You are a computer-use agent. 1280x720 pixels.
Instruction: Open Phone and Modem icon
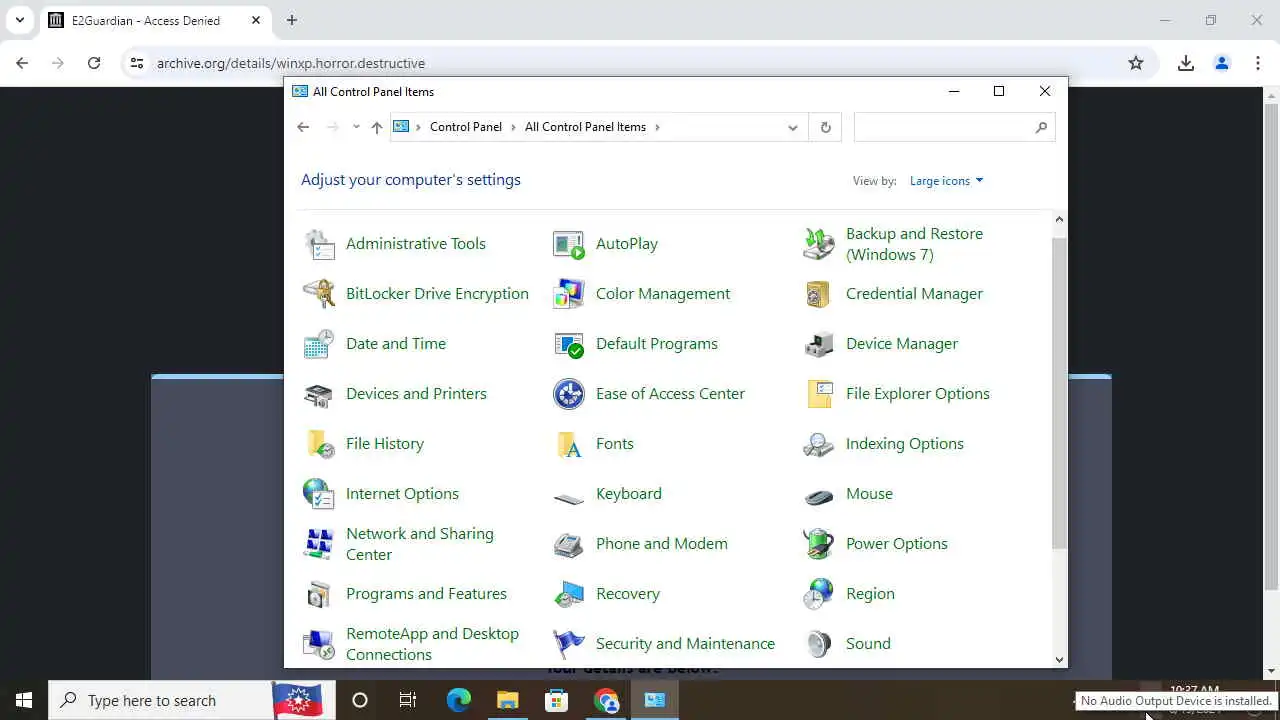click(x=569, y=544)
